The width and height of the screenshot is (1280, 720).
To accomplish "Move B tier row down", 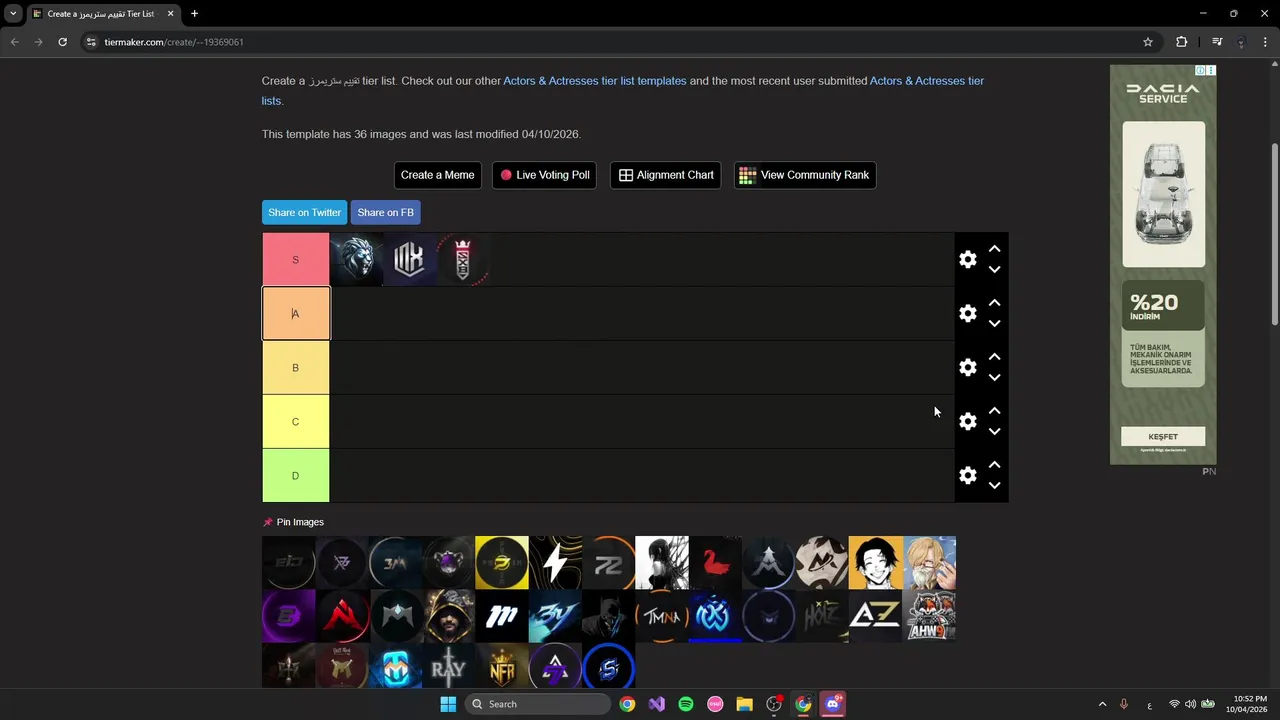I will [994, 378].
